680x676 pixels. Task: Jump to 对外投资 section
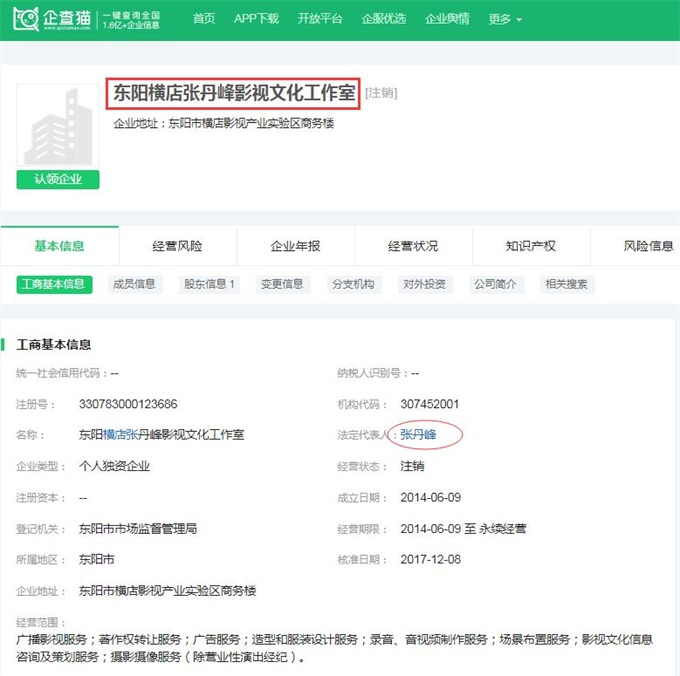425,284
